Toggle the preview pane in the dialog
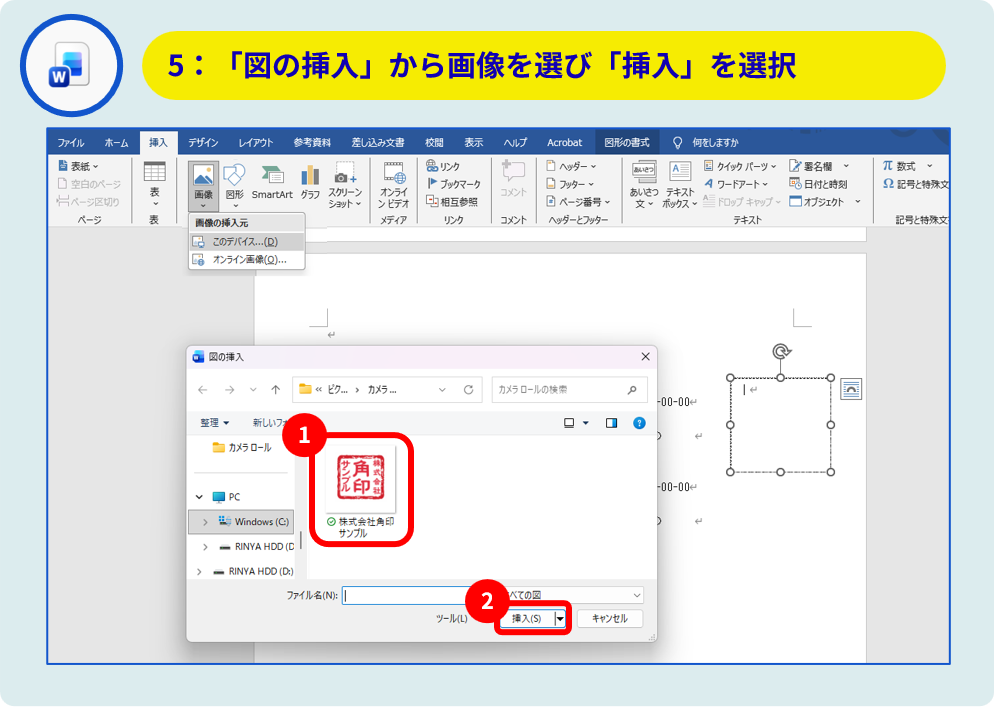This screenshot has width=994, height=707. coord(612,423)
